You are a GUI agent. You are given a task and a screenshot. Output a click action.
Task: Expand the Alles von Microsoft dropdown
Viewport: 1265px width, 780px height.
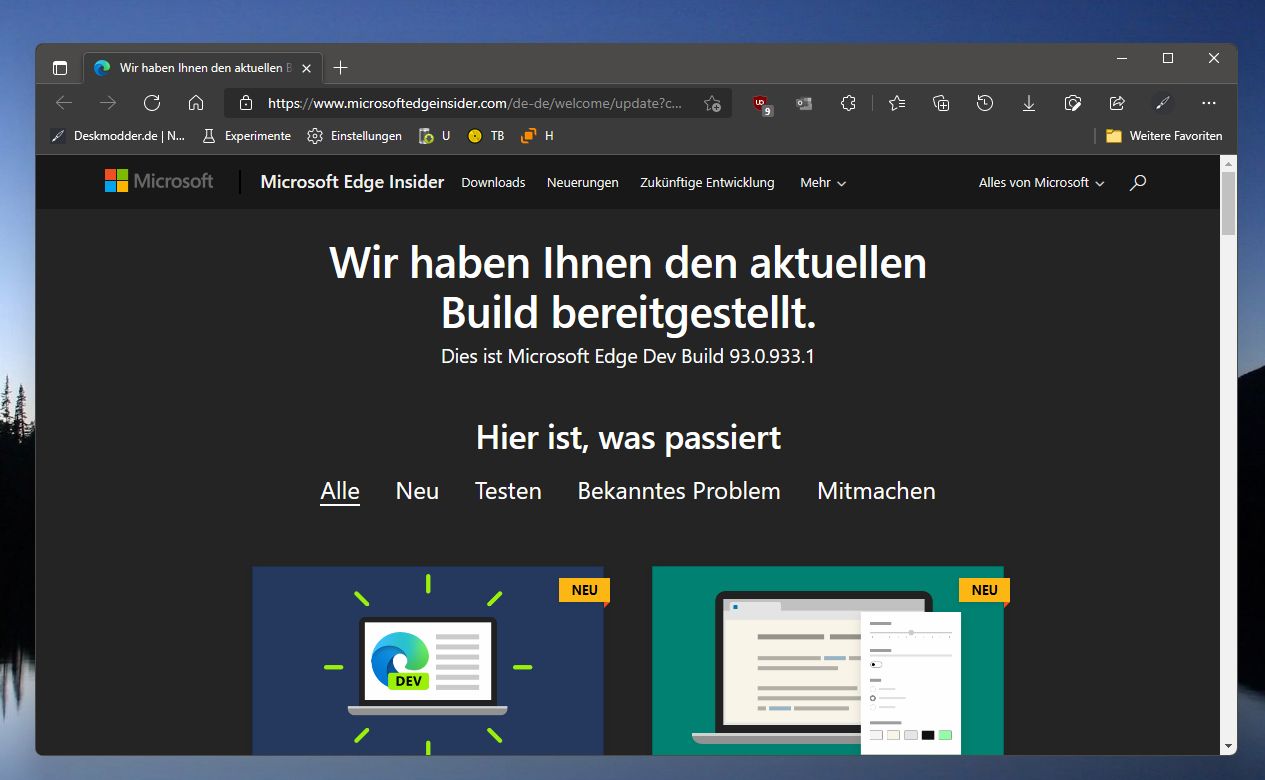point(1042,183)
